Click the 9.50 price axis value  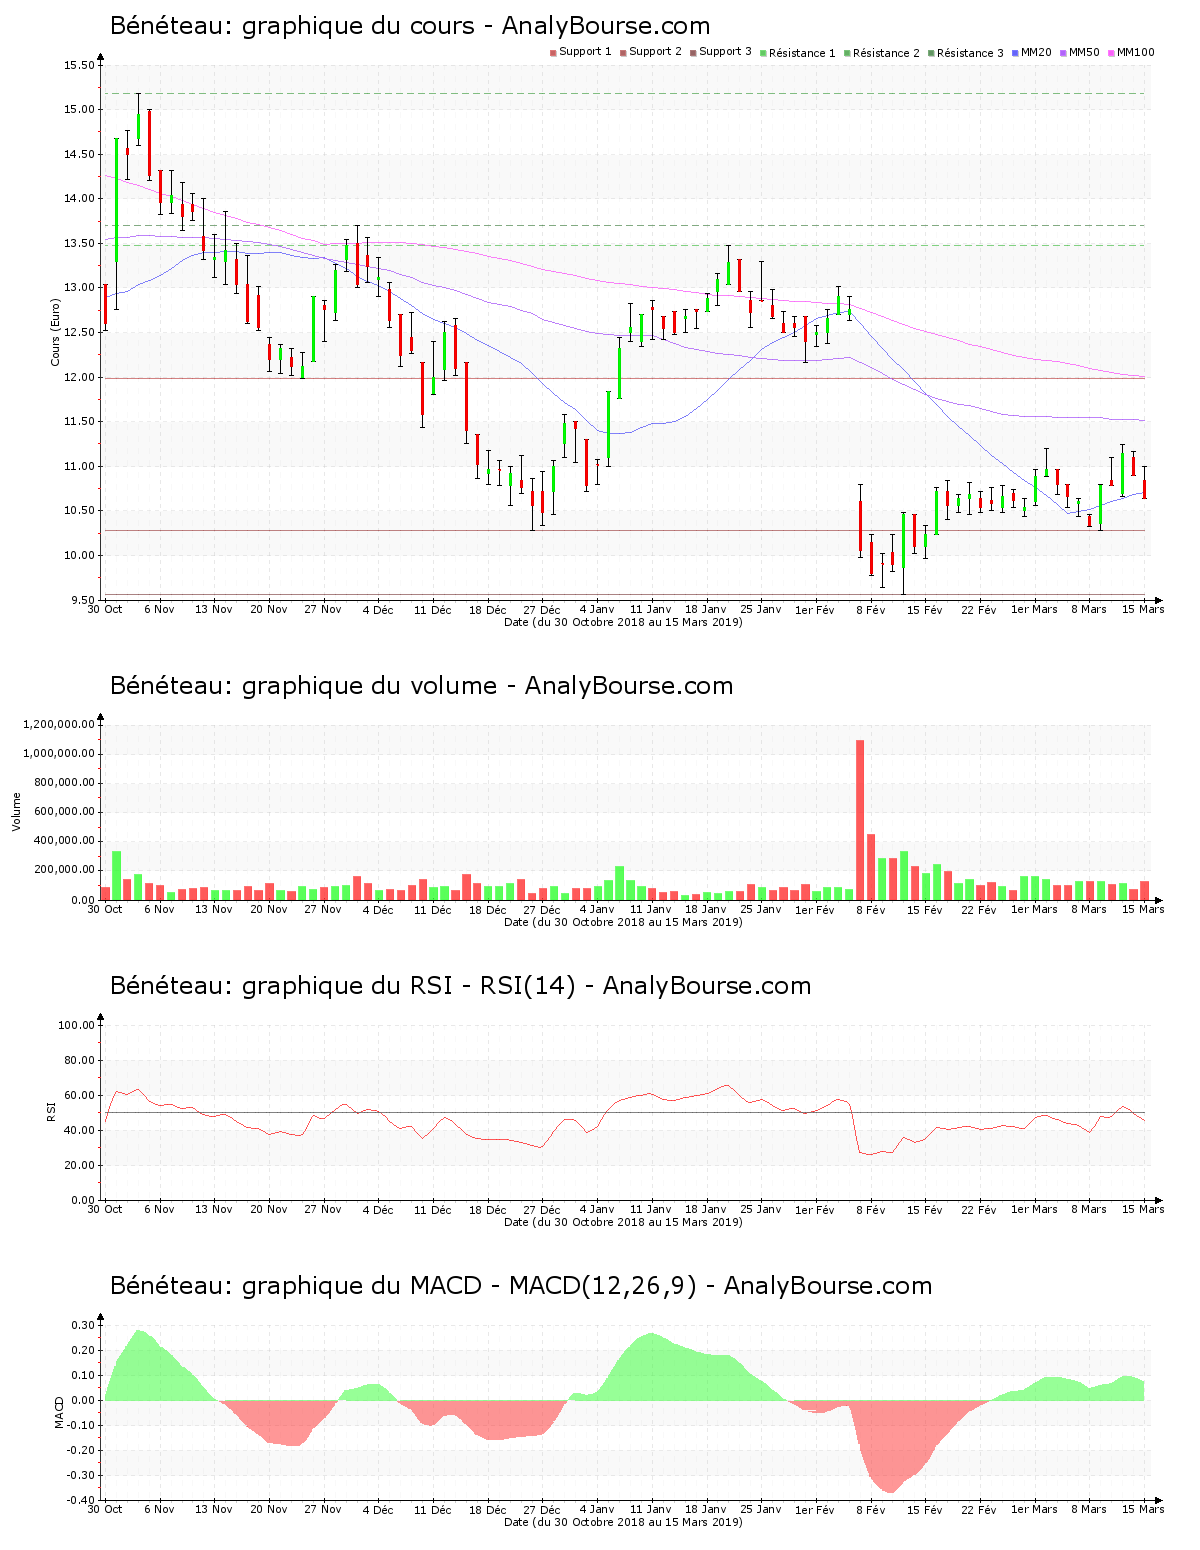82,600
